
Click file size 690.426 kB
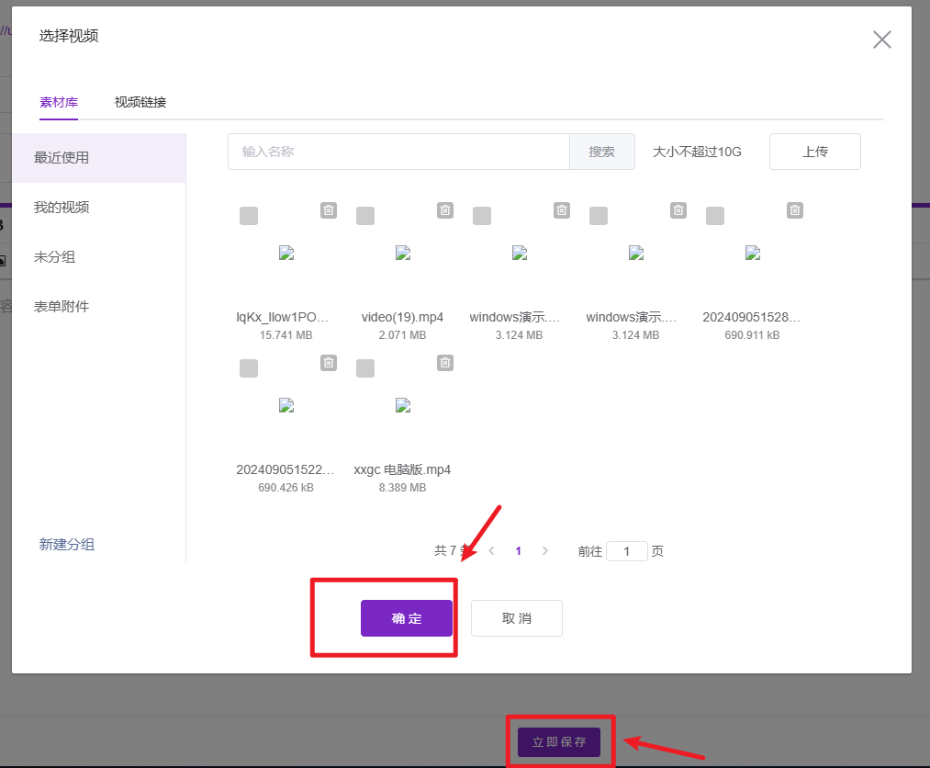pos(286,487)
